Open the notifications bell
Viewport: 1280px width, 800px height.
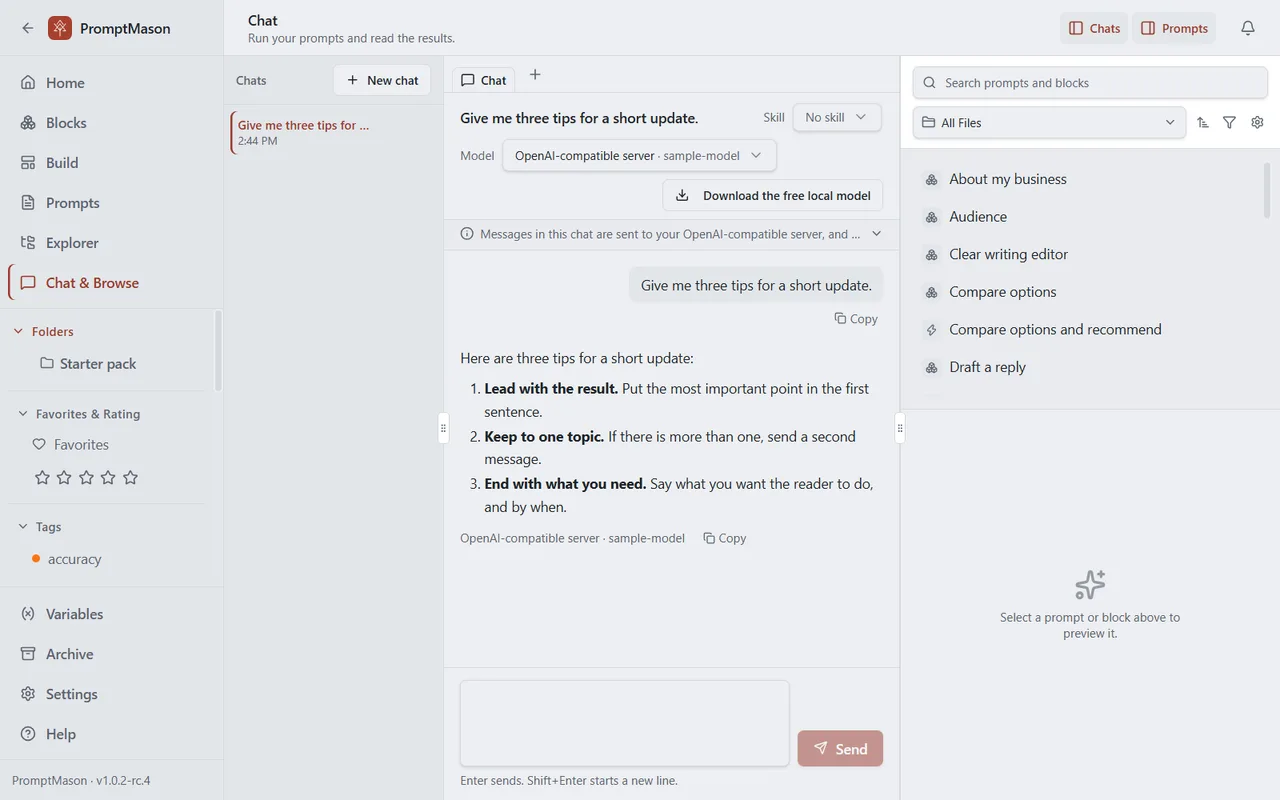coord(1248,28)
